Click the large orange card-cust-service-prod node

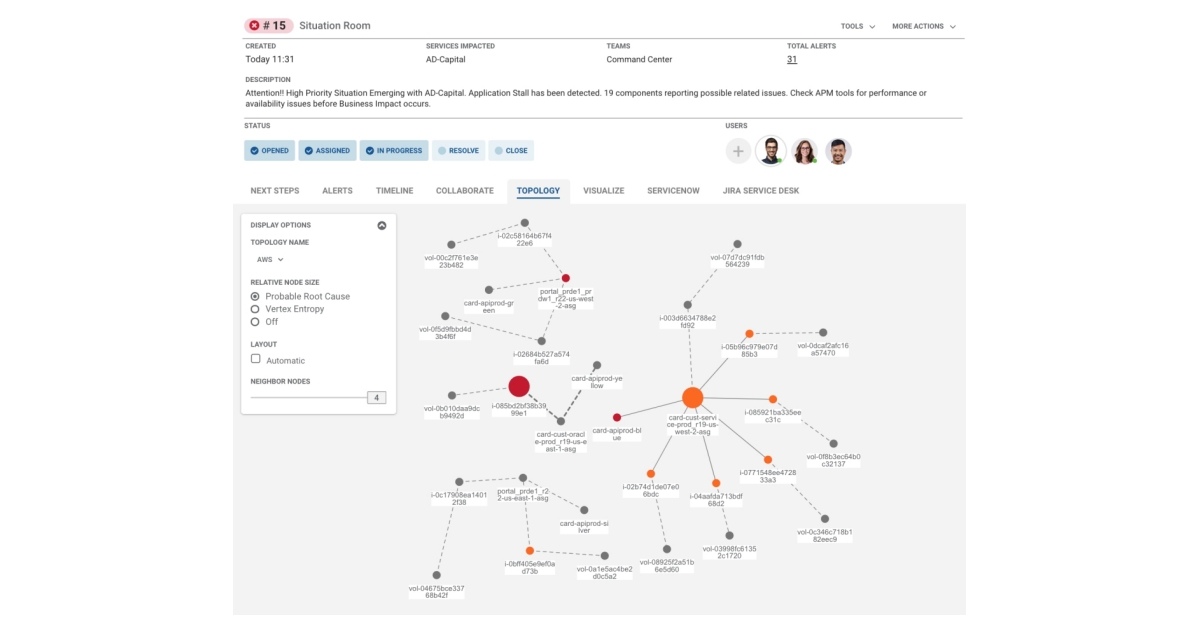[x=692, y=396]
